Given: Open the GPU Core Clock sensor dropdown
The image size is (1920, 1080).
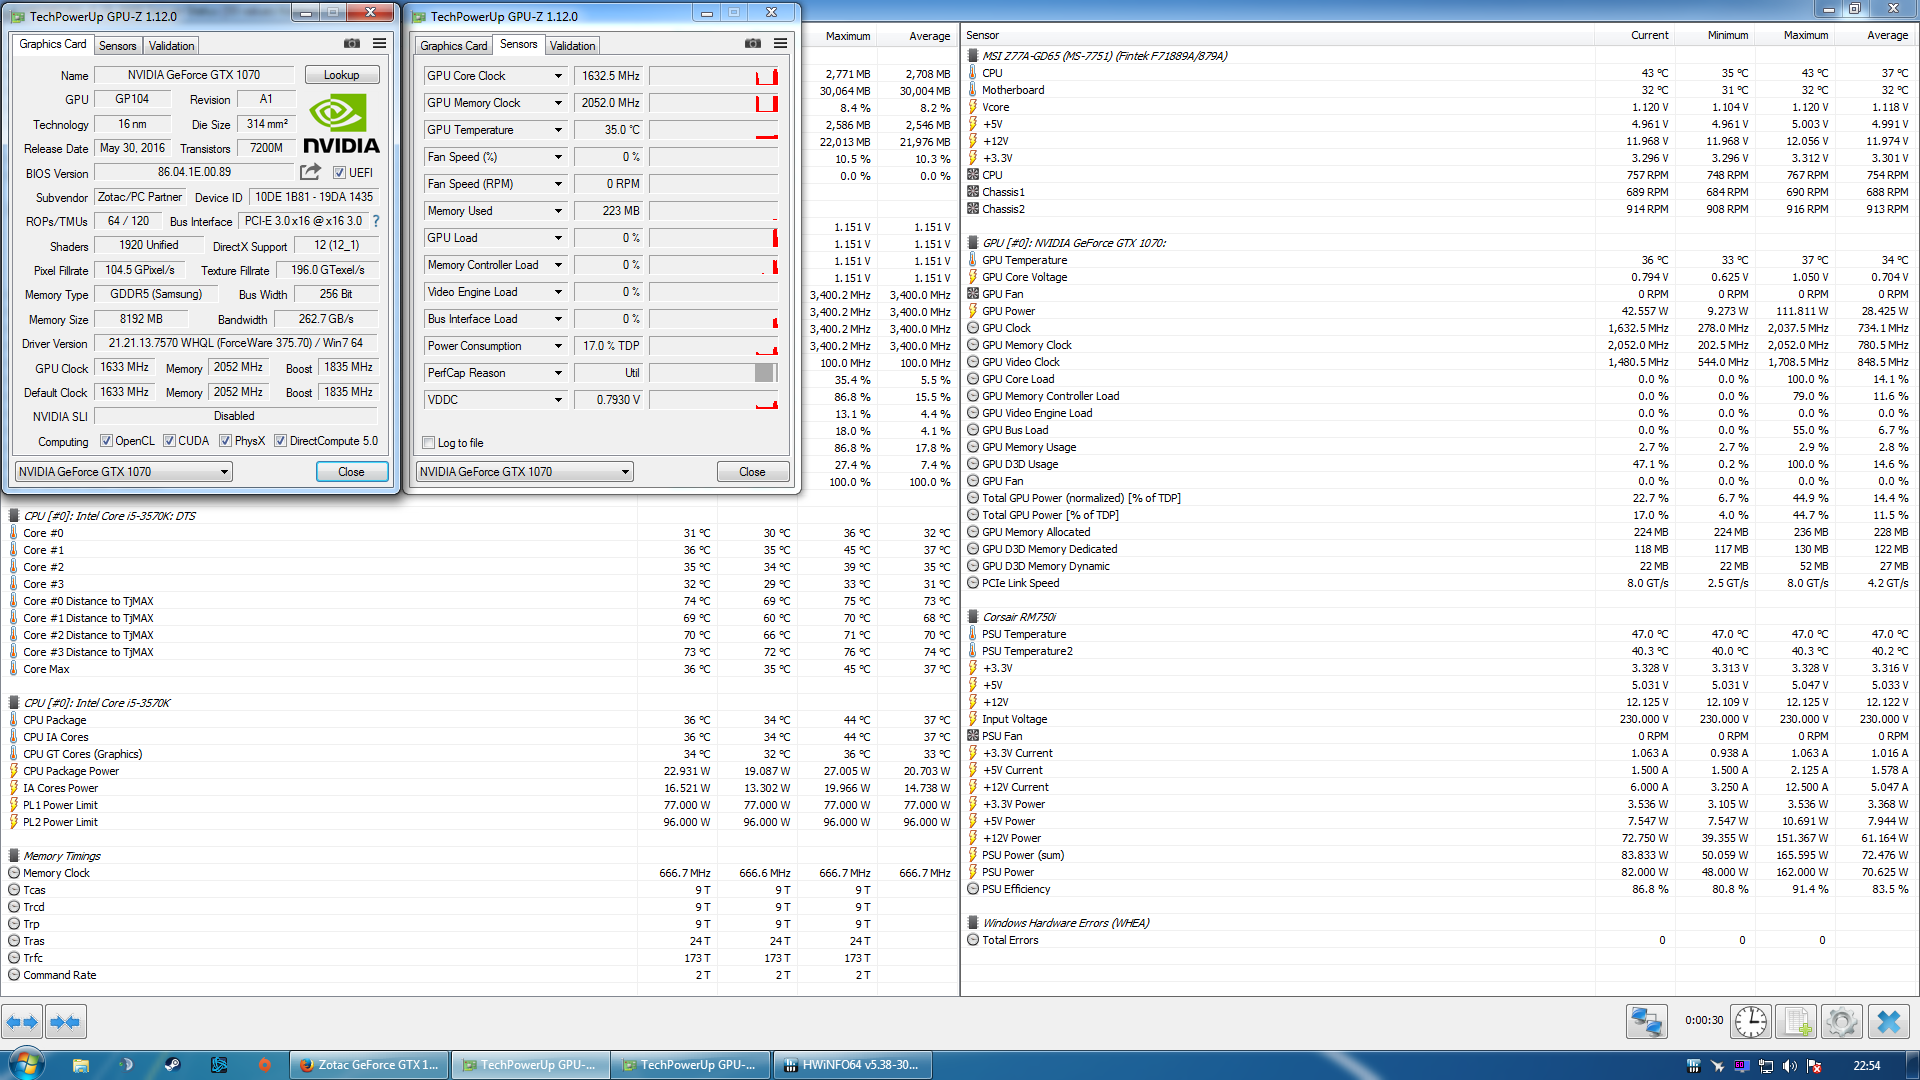Looking at the screenshot, I should 558,76.
